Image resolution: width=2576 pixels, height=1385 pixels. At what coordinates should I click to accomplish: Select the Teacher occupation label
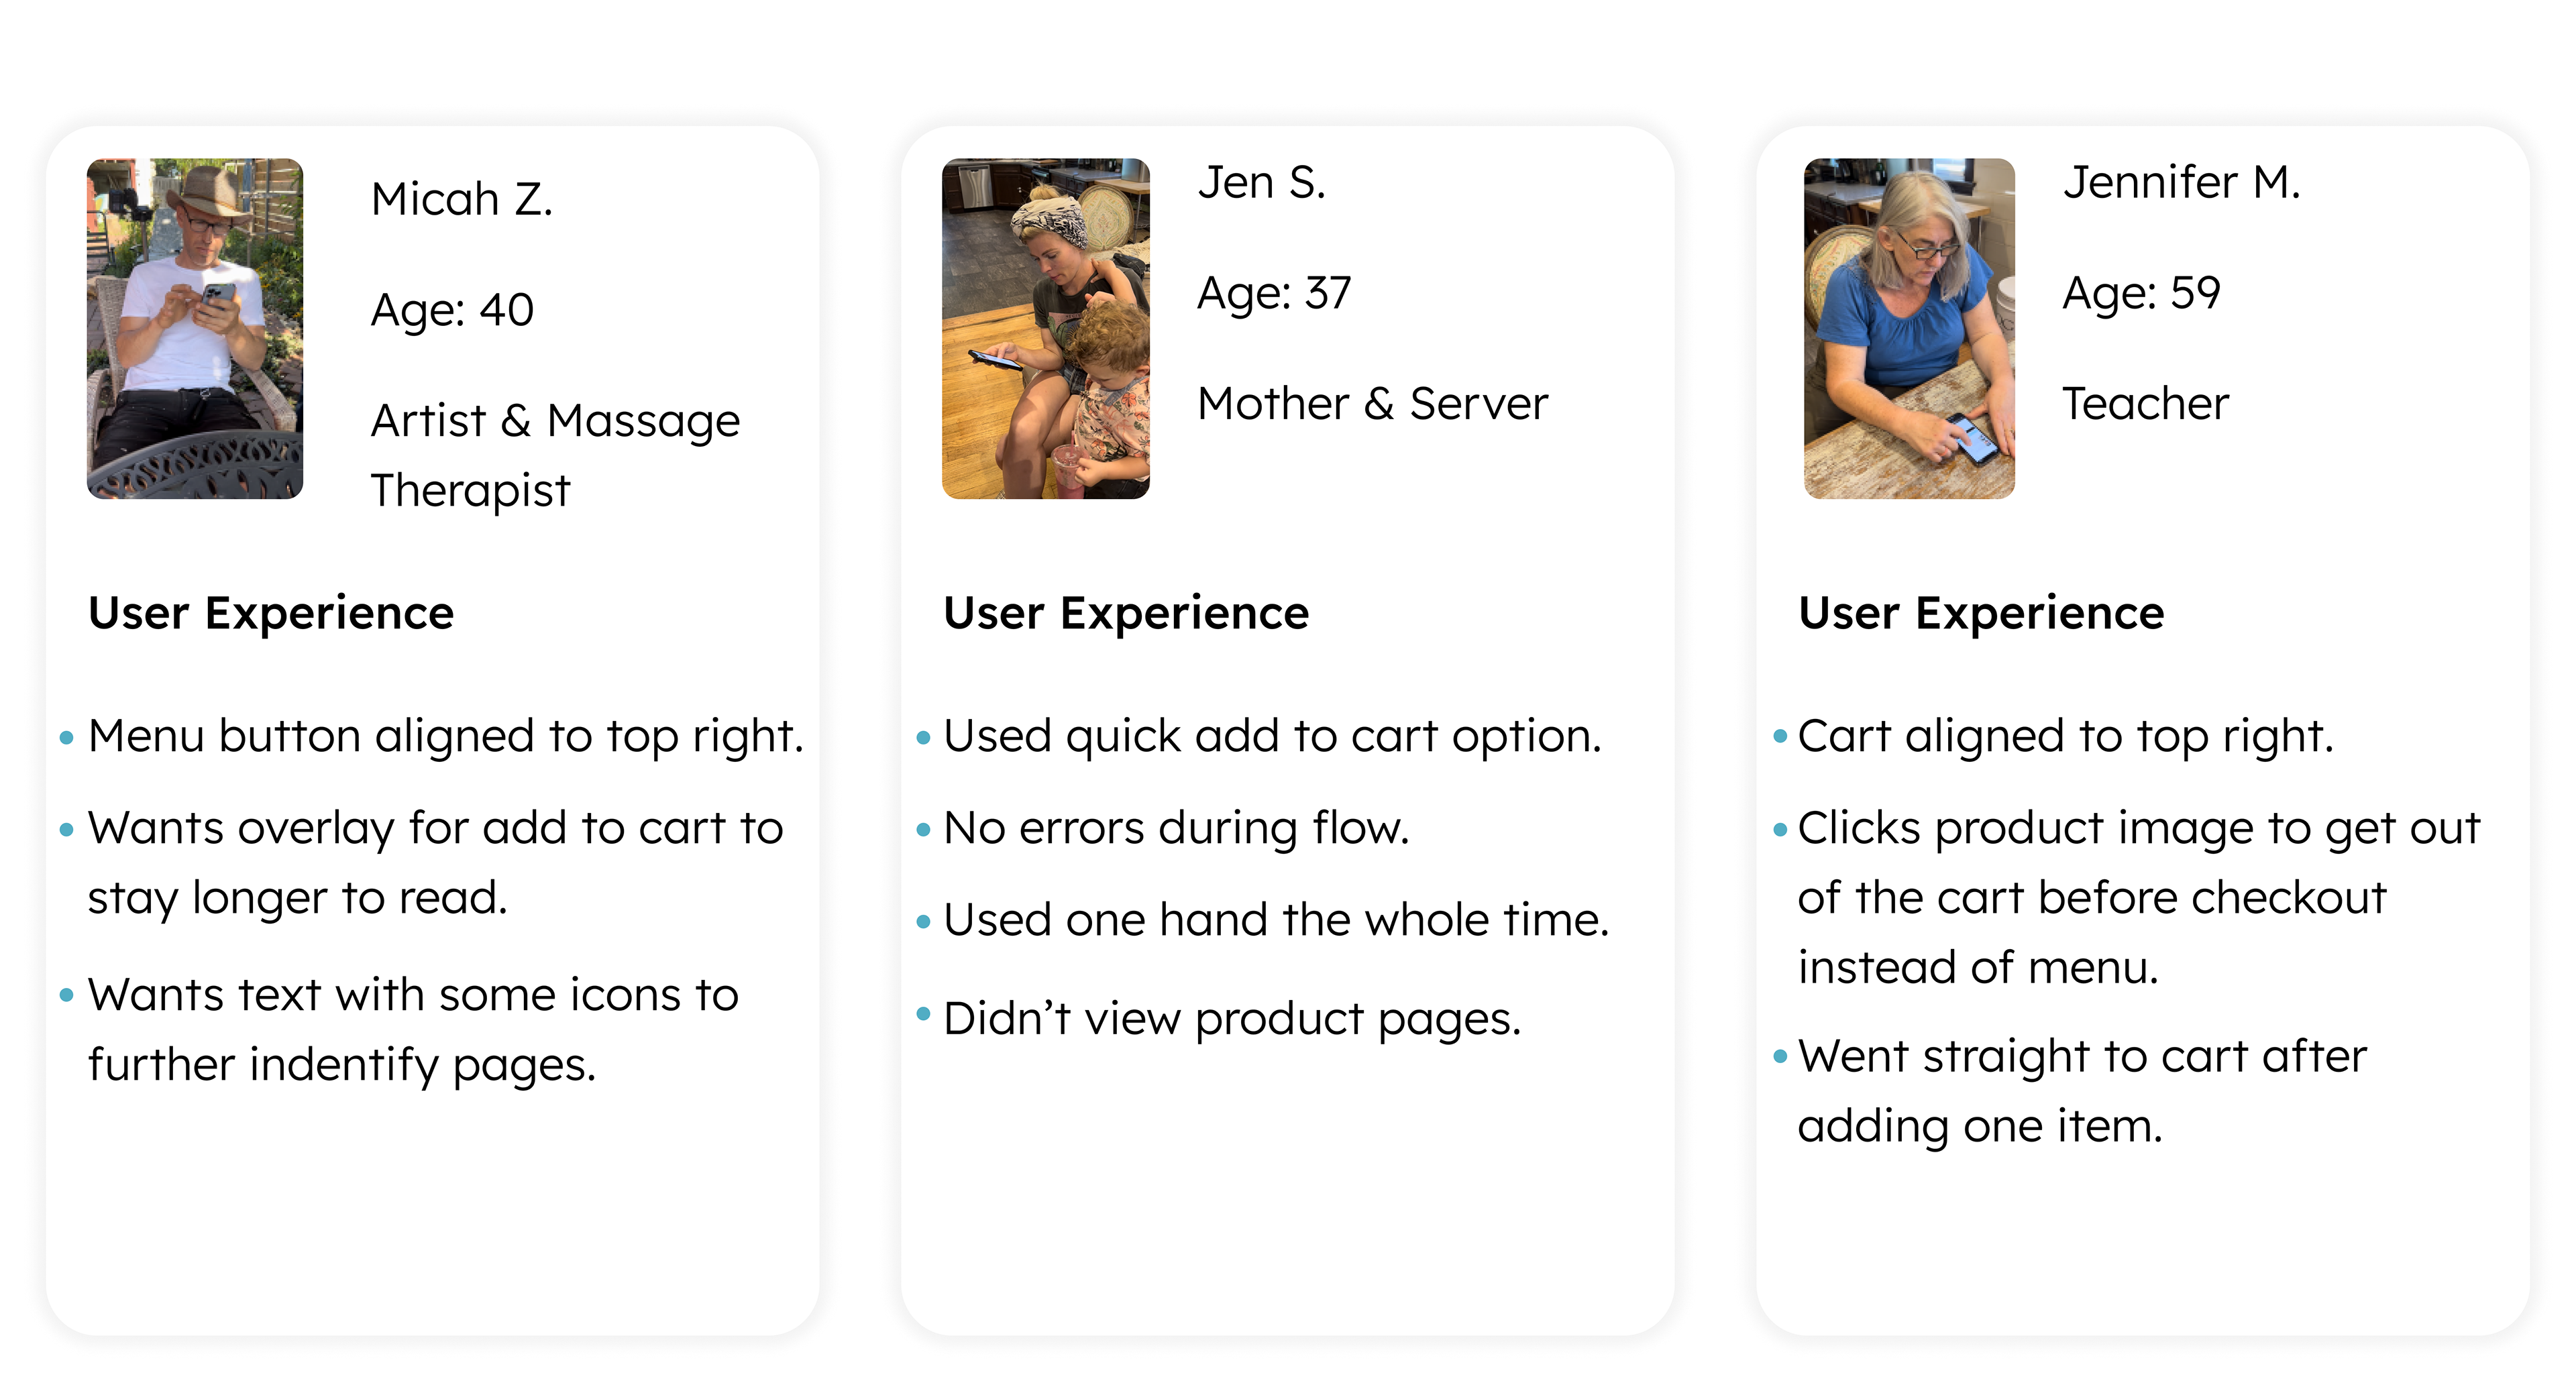pyautogui.click(x=2146, y=404)
